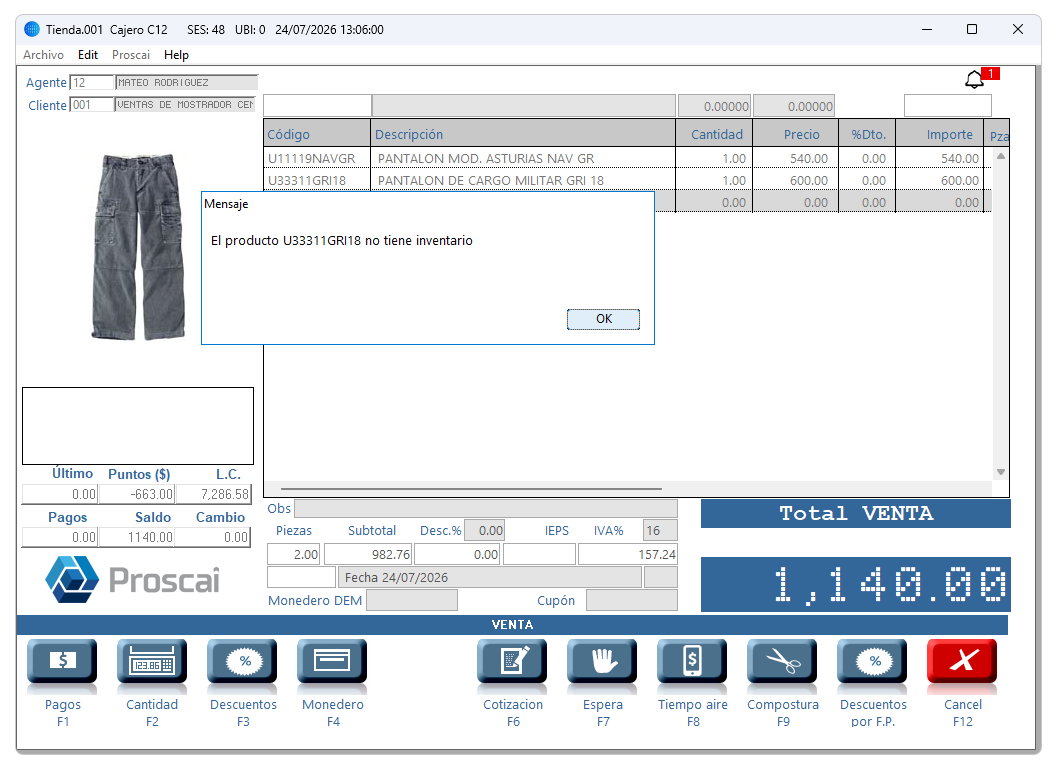Click the total display 1,140.00
This screenshot has height=768, width=1058.
click(x=856, y=584)
